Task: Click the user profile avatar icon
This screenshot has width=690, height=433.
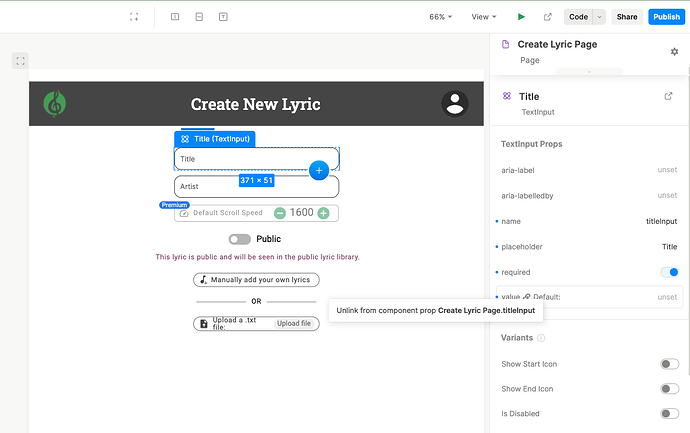Action: click(x=455, y=104)
